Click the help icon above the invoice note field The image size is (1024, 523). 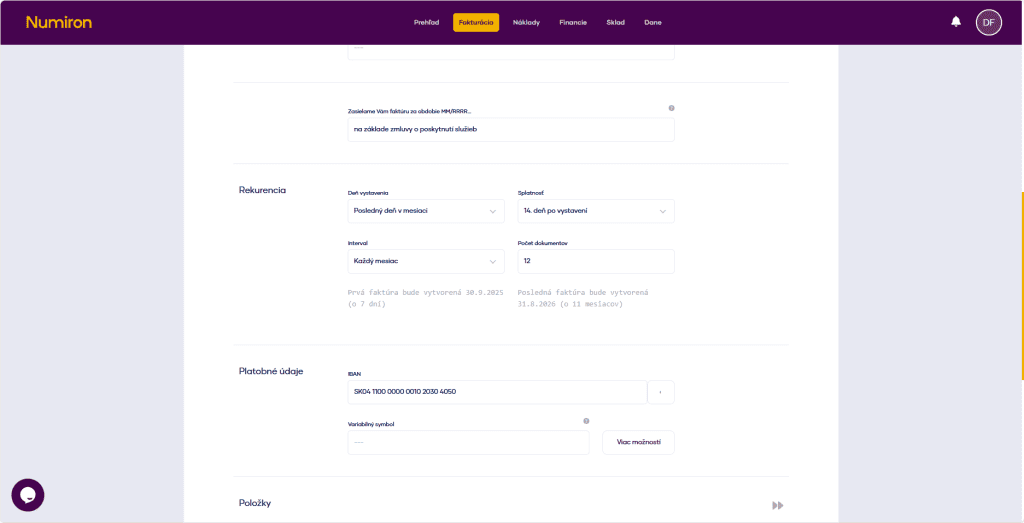click(x=671, y=108)
